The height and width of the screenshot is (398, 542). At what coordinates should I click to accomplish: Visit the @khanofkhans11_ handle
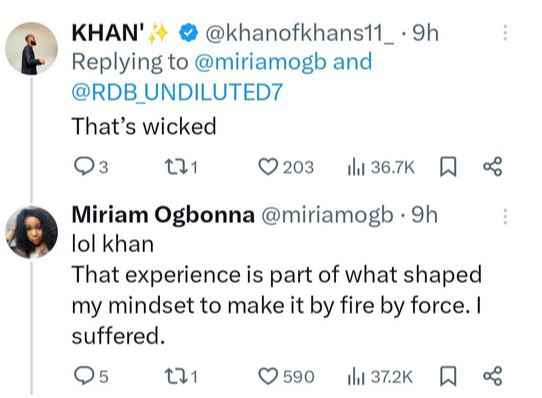[x=300, y=33]
